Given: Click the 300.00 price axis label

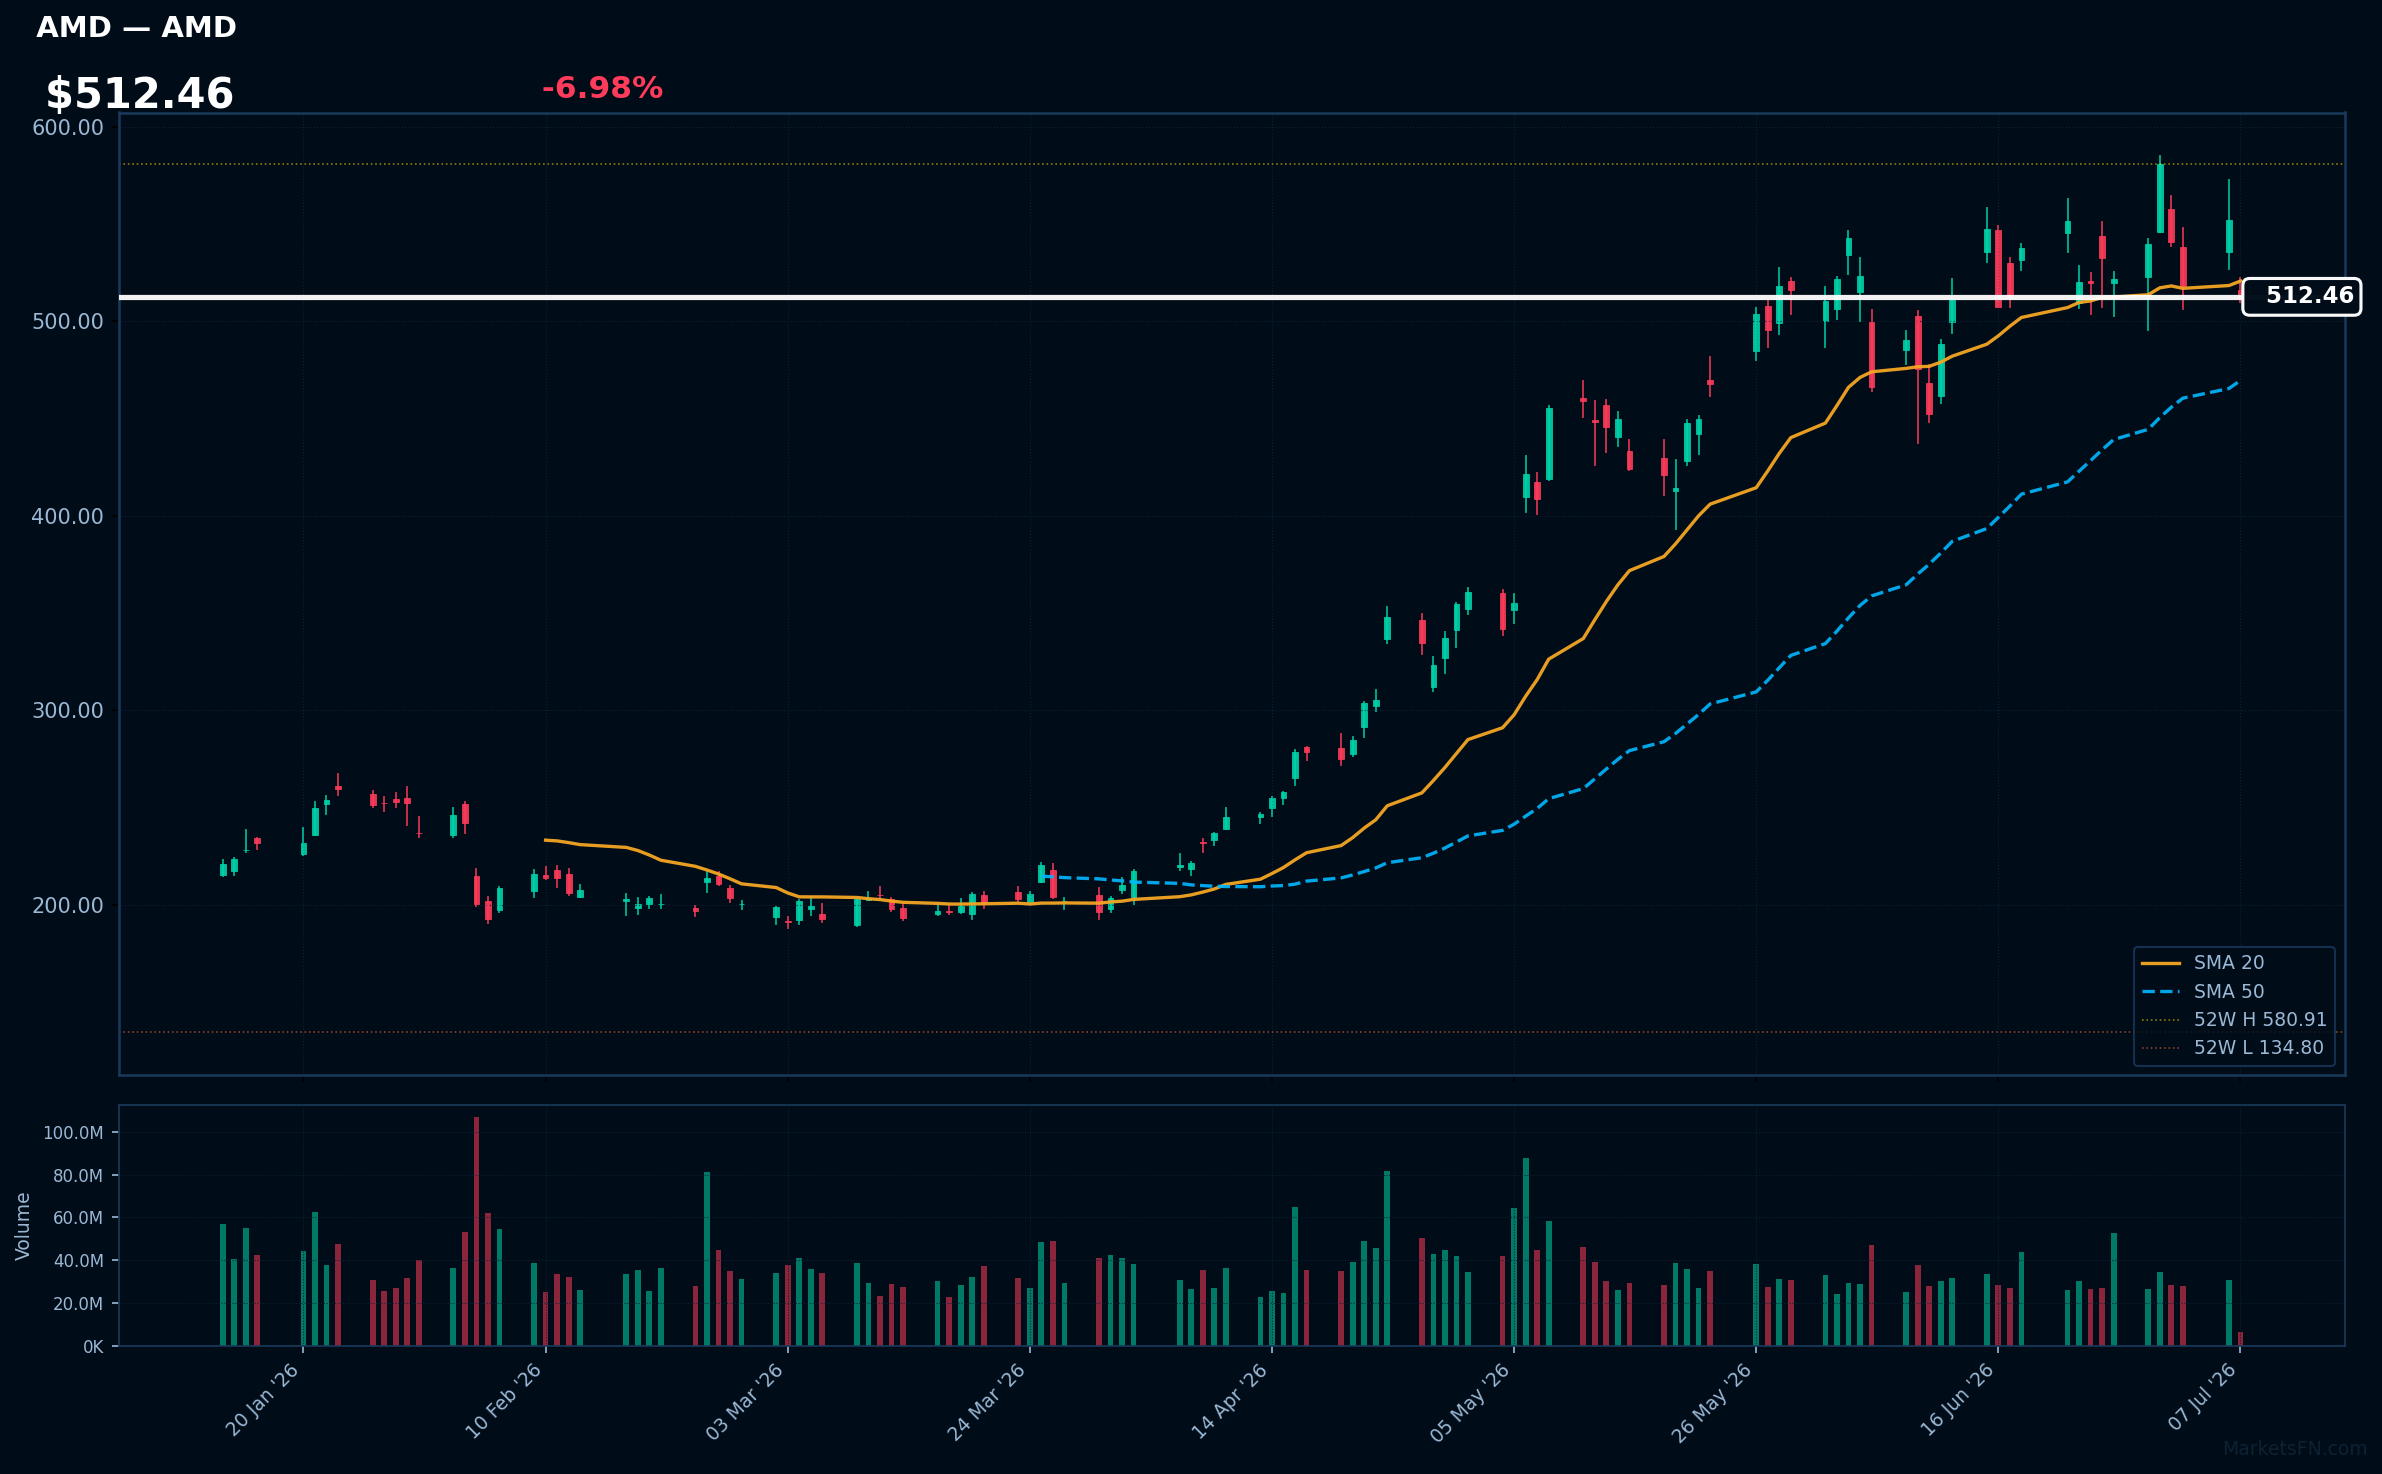Looking at the screenshot, I should pyautogui.click(x=68, y=710).
